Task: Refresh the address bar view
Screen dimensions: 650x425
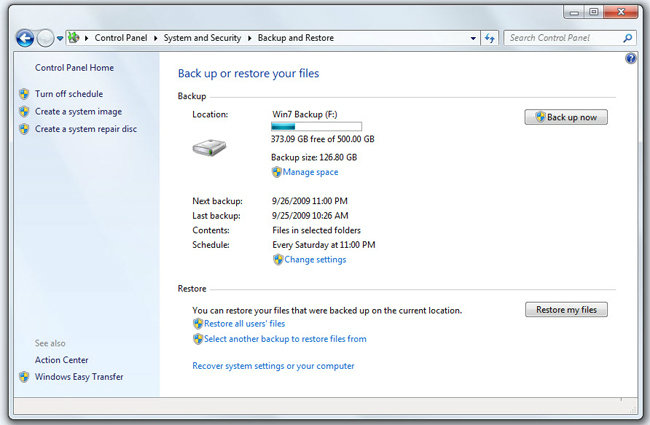Action: [490, 38]
